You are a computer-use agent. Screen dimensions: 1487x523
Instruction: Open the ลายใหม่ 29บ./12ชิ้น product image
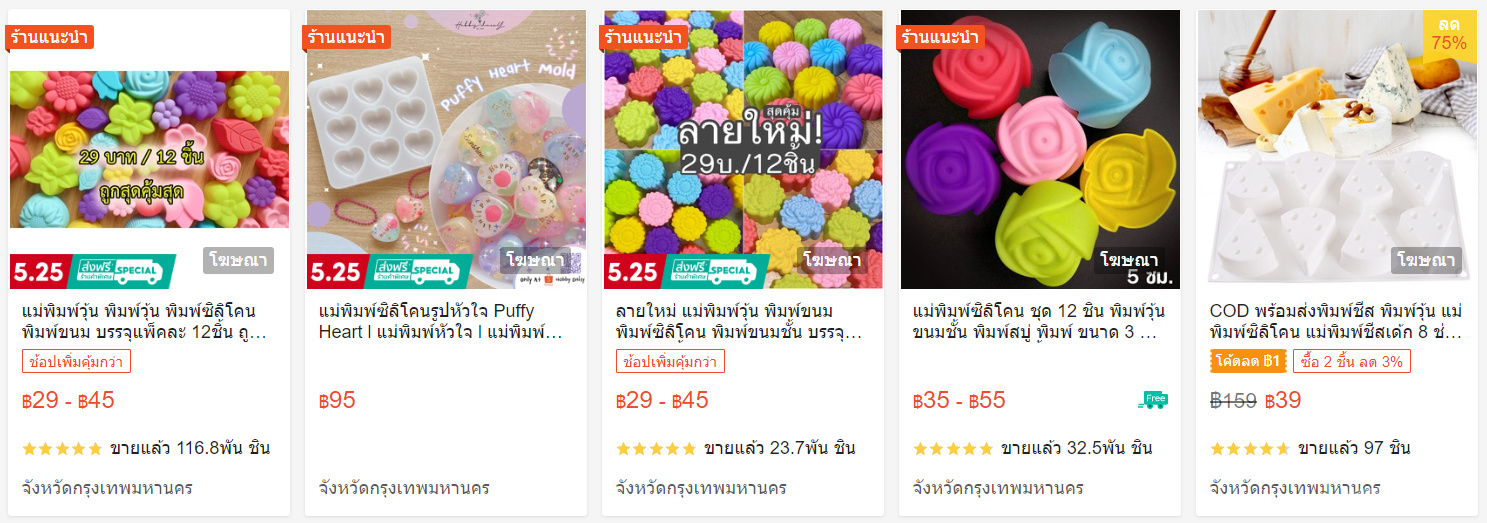pos(743,149)
